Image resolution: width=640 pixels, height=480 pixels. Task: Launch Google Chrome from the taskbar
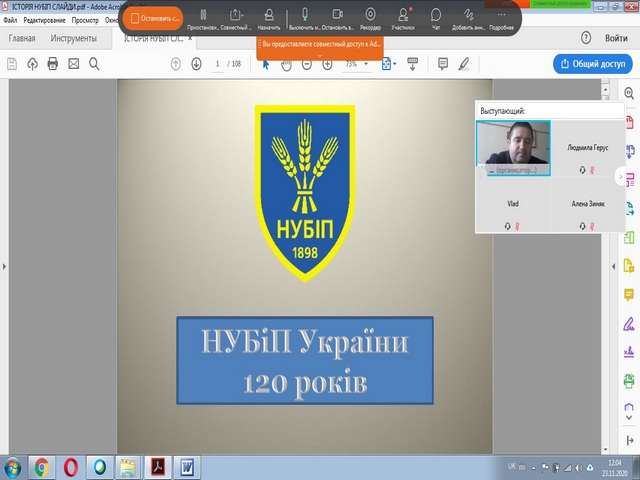tap(42, 468)
